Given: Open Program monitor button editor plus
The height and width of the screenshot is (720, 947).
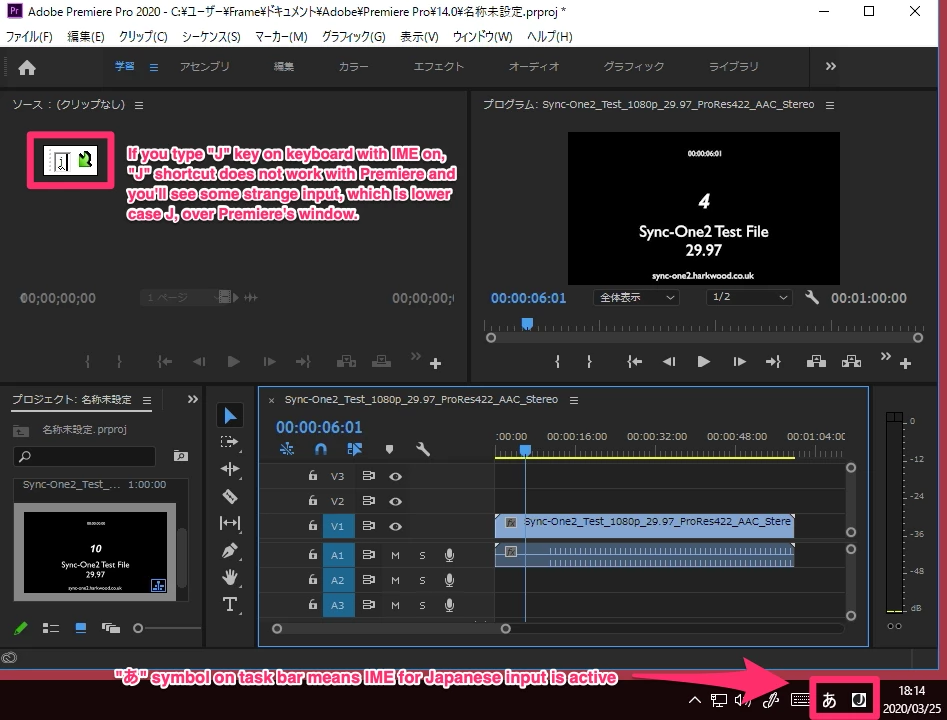Looking at the screenshot, I should click(x=905, y=363).
